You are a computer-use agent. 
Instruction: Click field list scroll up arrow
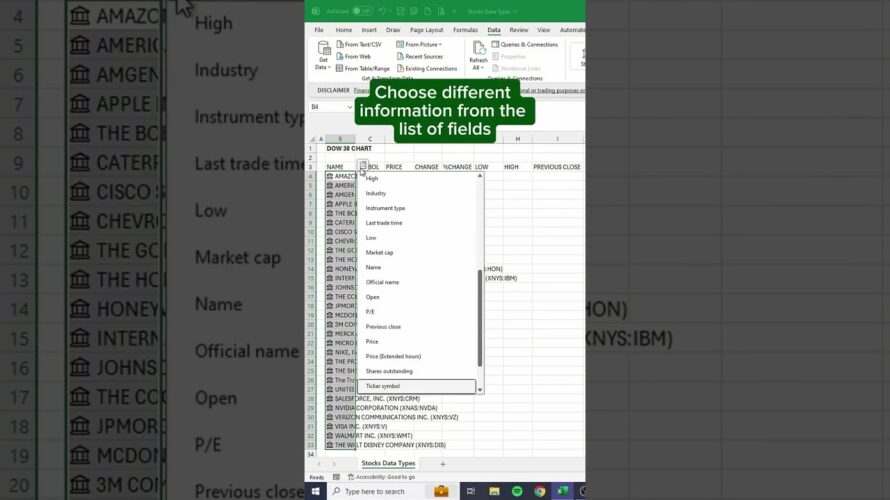click(480, 176)
